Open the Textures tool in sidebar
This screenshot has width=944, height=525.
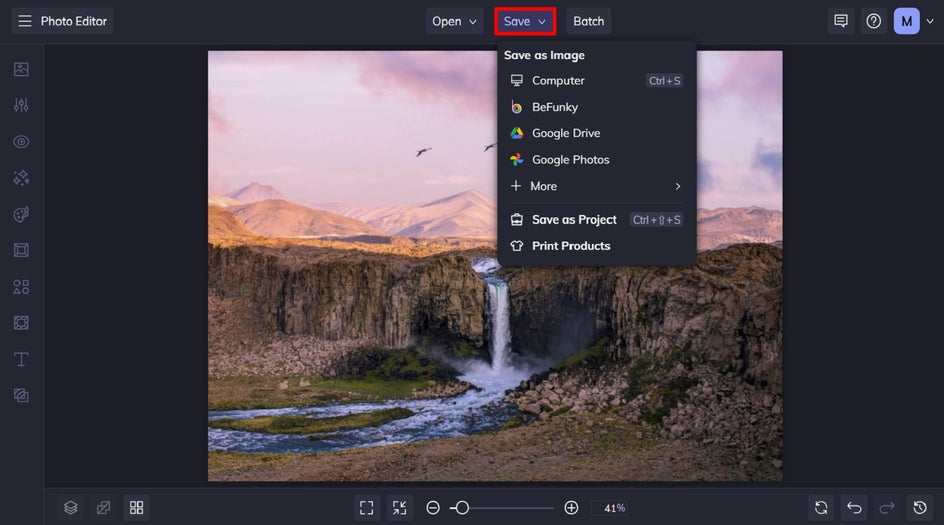[21, 396]
